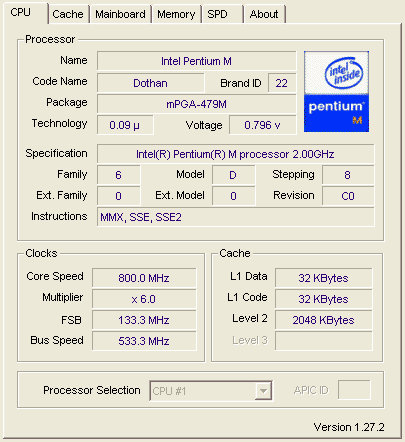Select the instructions text 'MMX, SSE, SSE2'
The height and width of the screenshot is (442, 405).
141,217
